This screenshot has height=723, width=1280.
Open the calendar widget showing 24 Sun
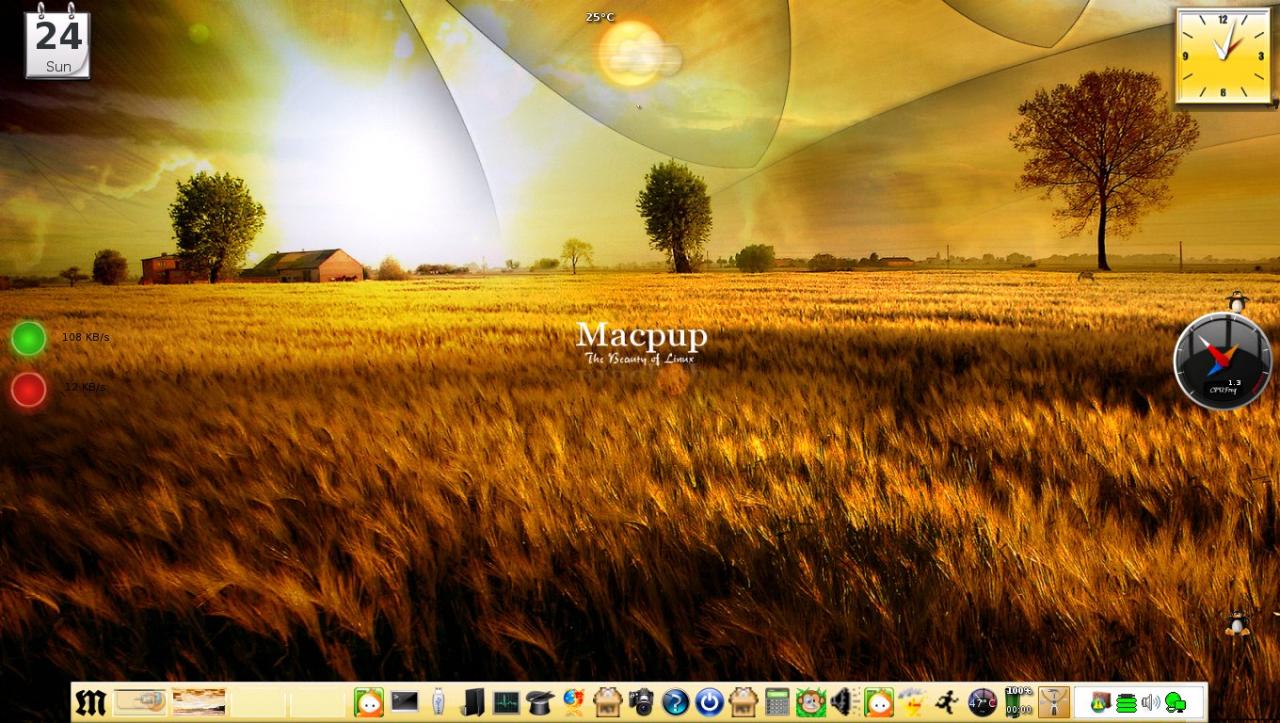click(58, 44)
